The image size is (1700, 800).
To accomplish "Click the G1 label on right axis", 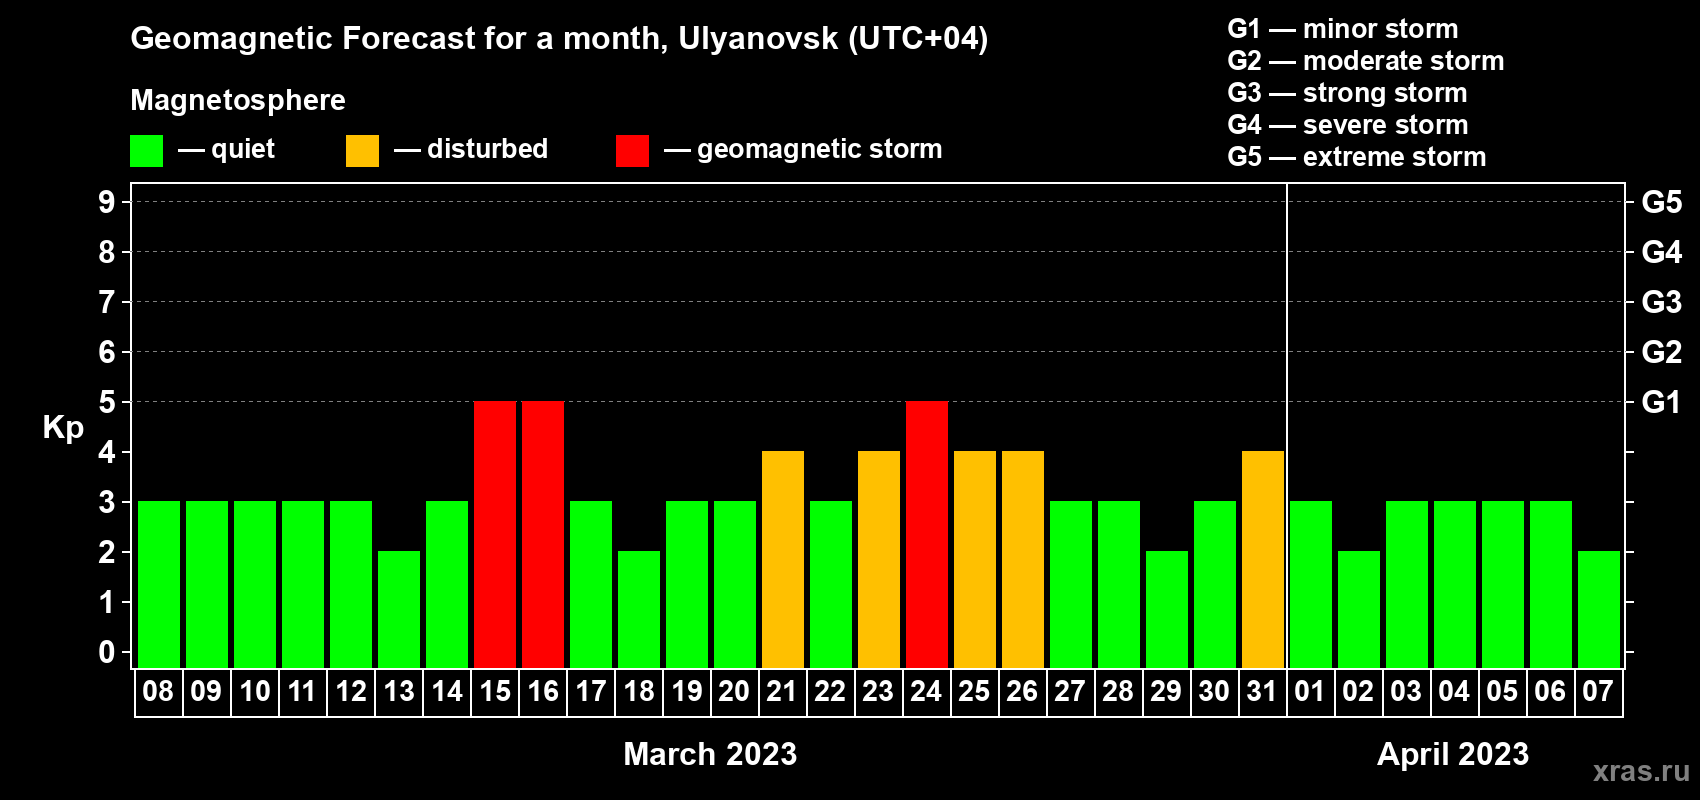I will pos(1661,402).
